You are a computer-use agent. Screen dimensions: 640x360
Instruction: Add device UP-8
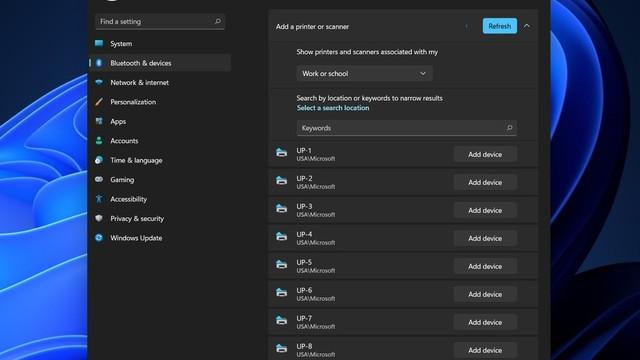coord(485,350)
